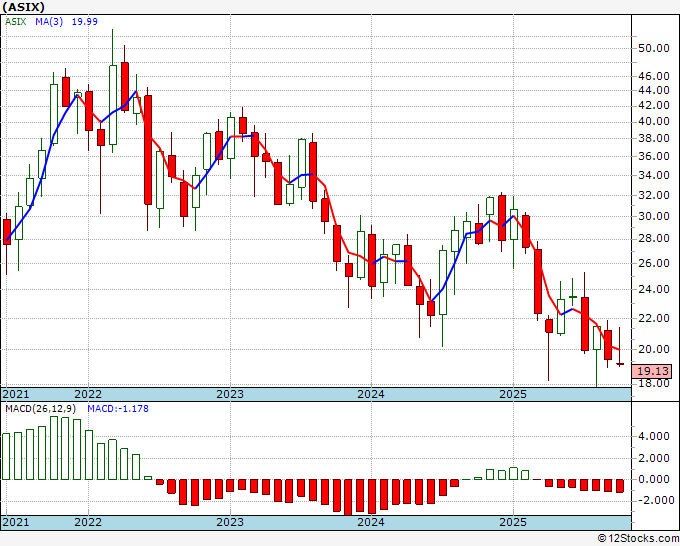This screenshot has width=680, height=546.
Task: Click the large red candle from mid 2022
Action: click(148, 150)
